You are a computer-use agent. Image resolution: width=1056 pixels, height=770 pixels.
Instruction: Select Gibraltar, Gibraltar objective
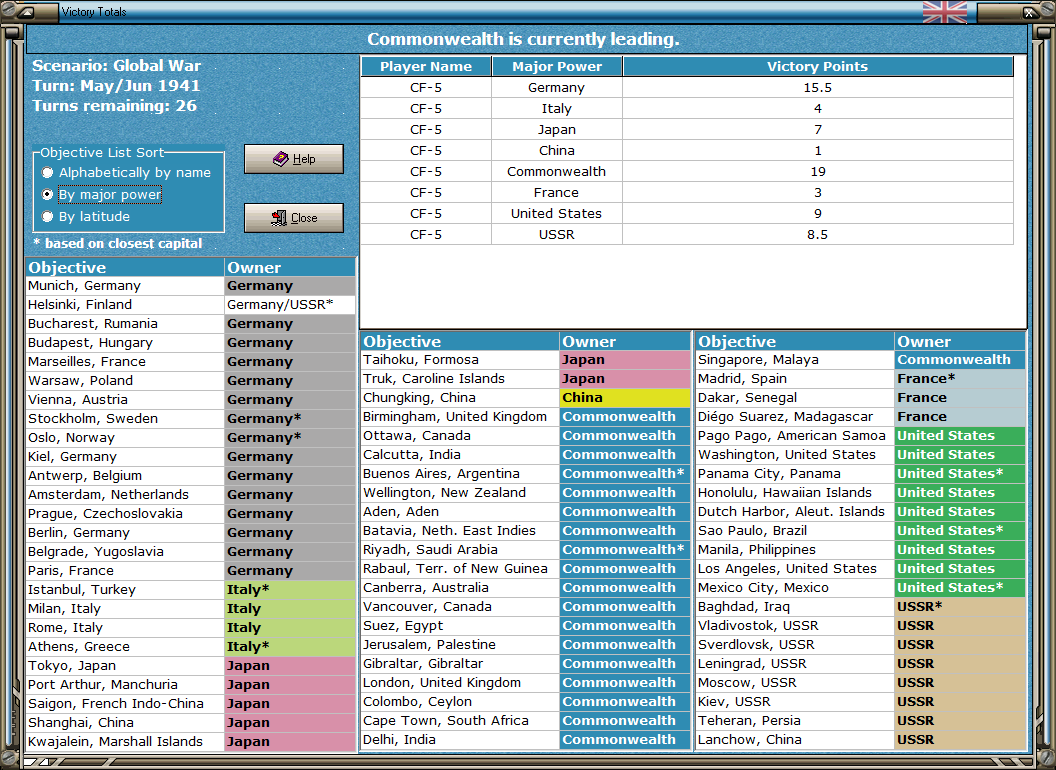[460, 664]
